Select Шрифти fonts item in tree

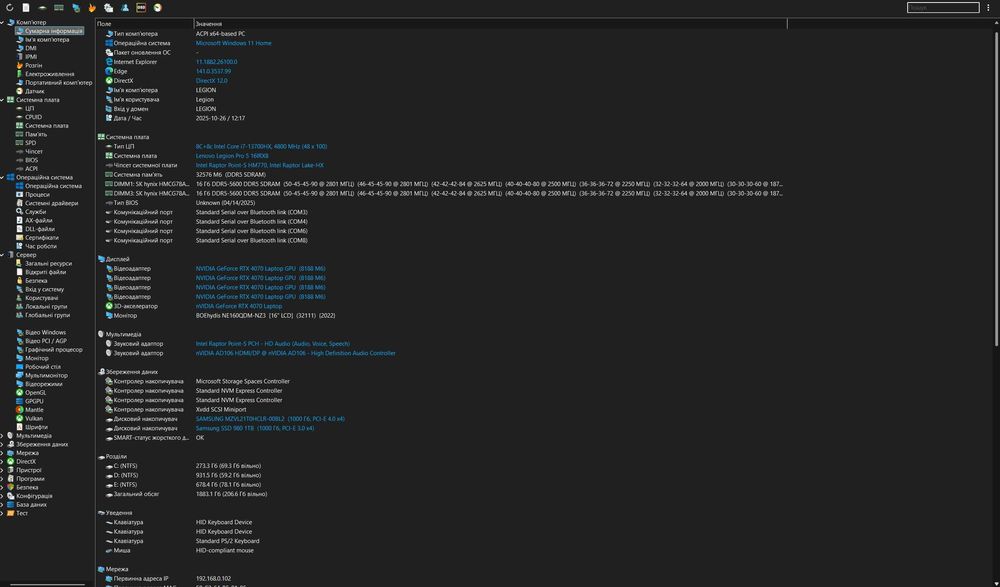click(32, 427)
